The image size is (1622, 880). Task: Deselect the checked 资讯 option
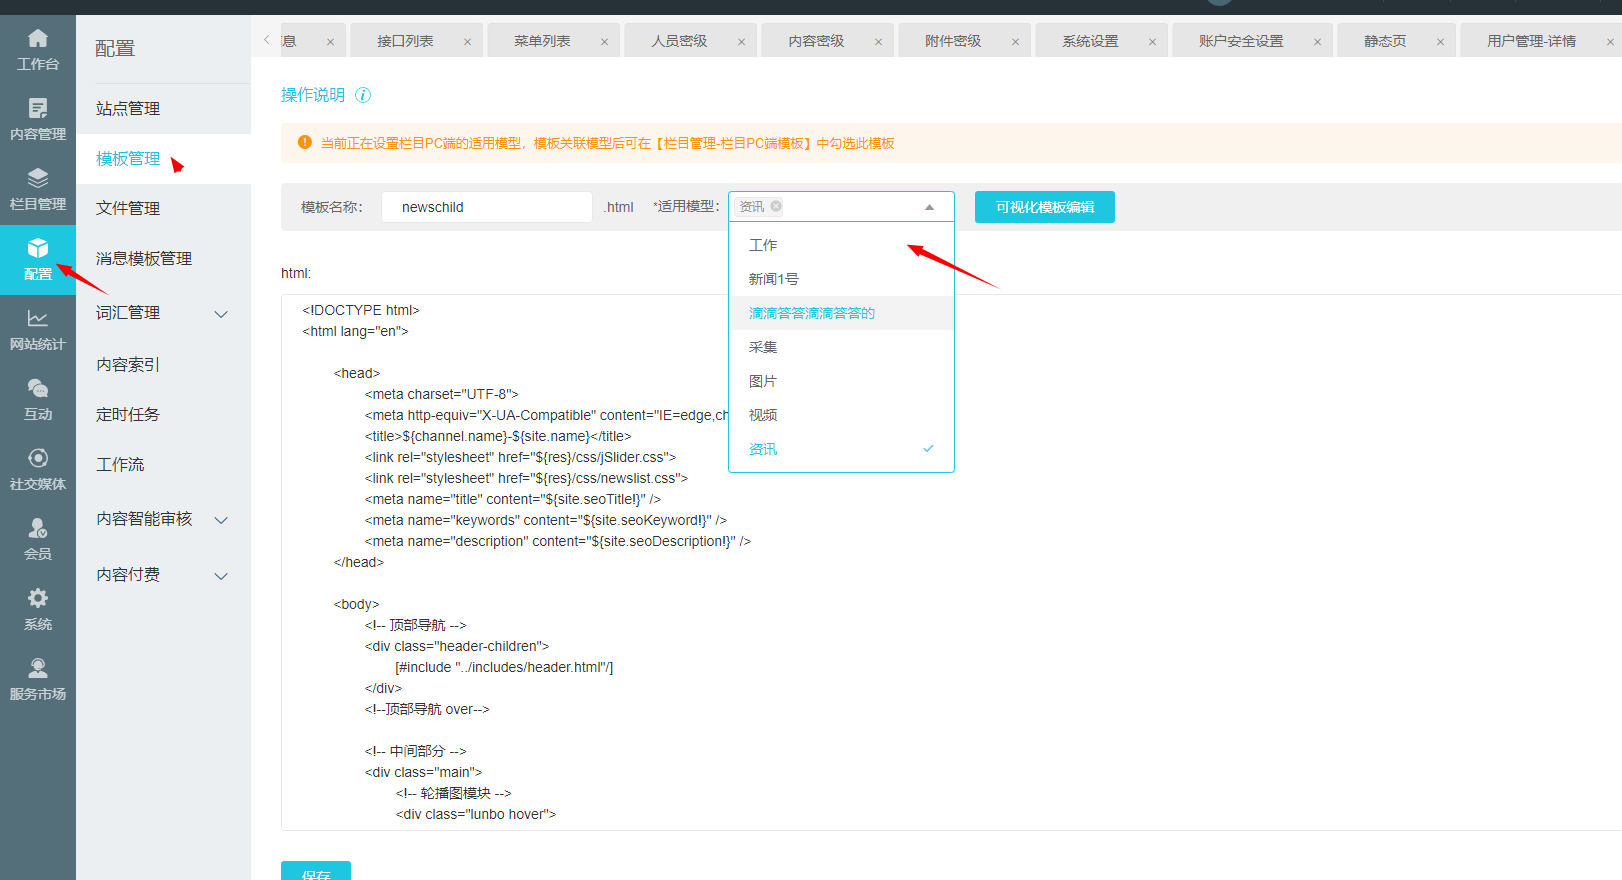coord(841,449)
